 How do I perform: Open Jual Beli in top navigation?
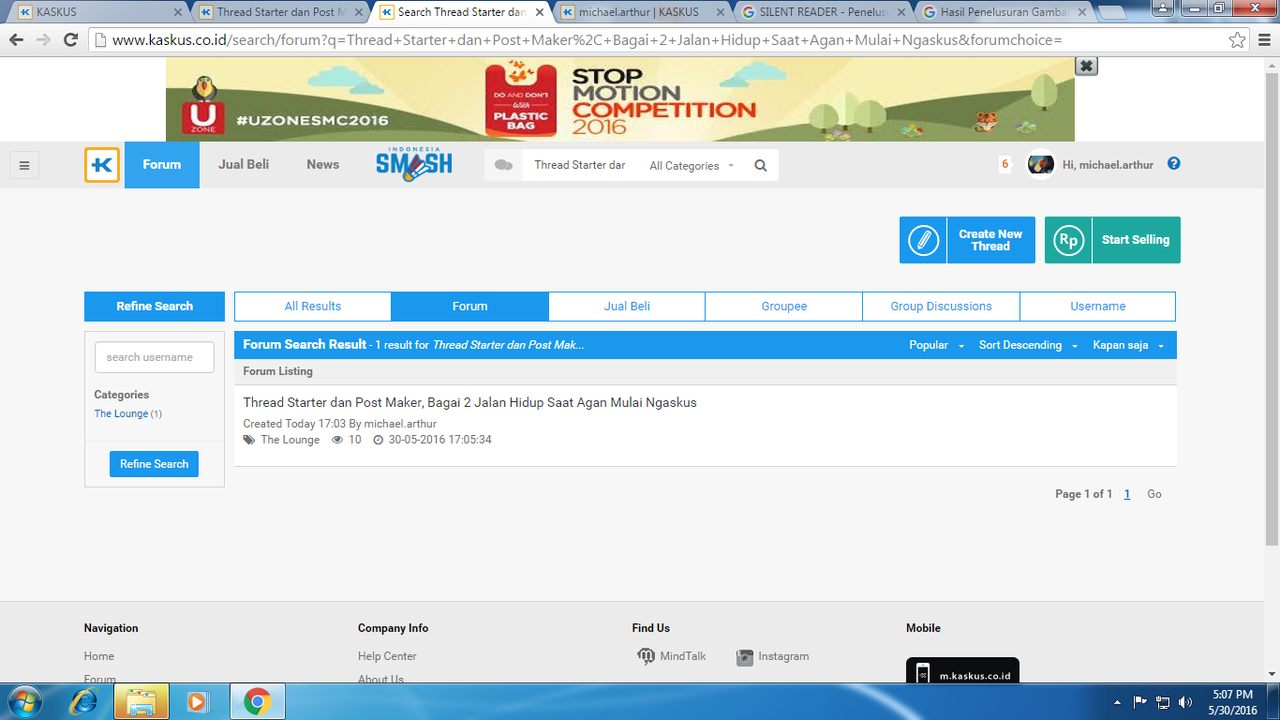tap(244, 165)
